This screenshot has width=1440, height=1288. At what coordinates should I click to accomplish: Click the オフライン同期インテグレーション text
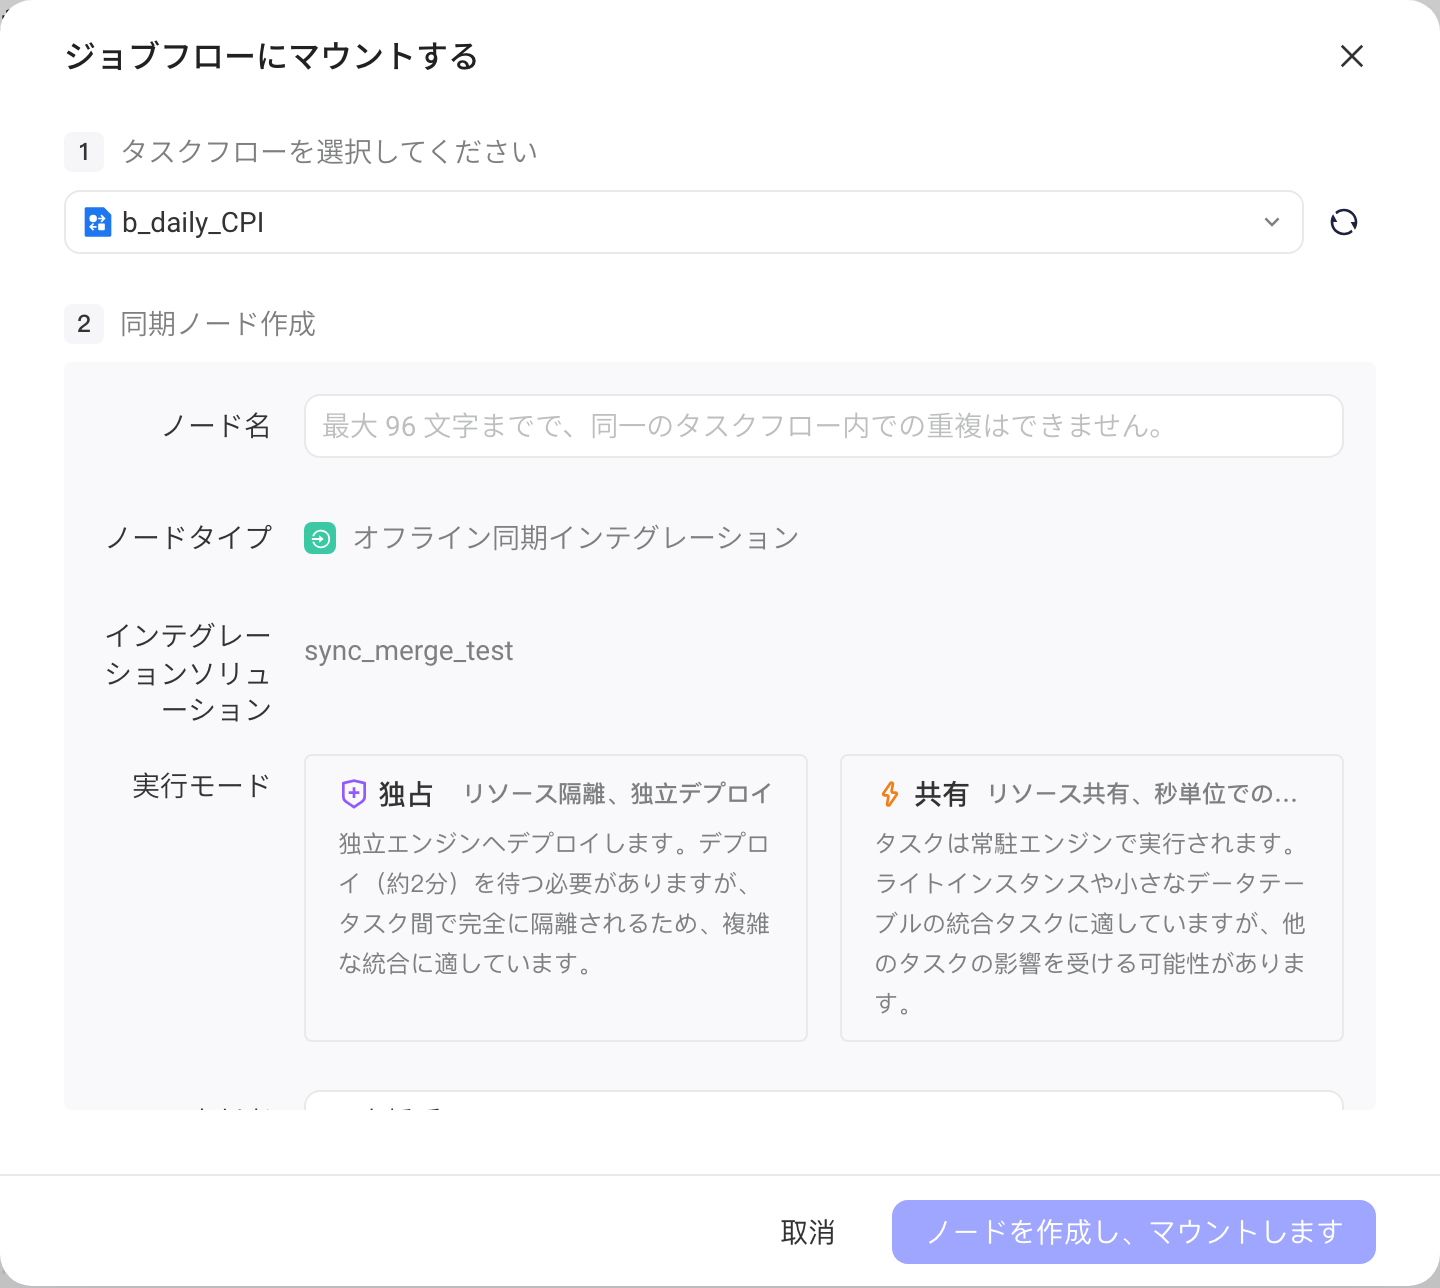tap(576, 538)
